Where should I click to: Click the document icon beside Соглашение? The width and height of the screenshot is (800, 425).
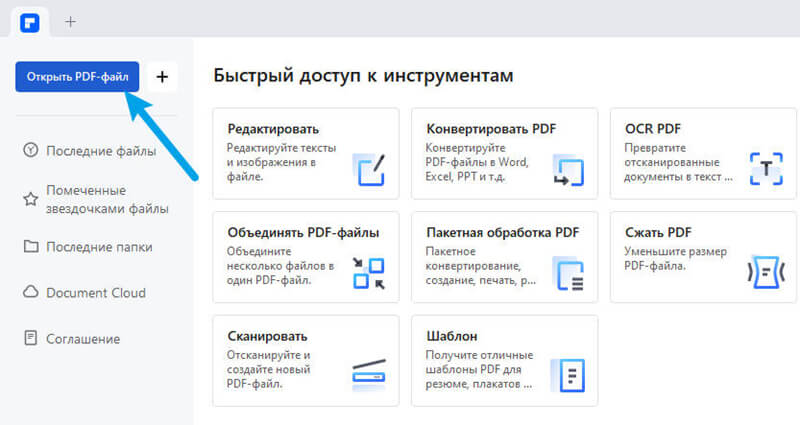coord(30,339)
